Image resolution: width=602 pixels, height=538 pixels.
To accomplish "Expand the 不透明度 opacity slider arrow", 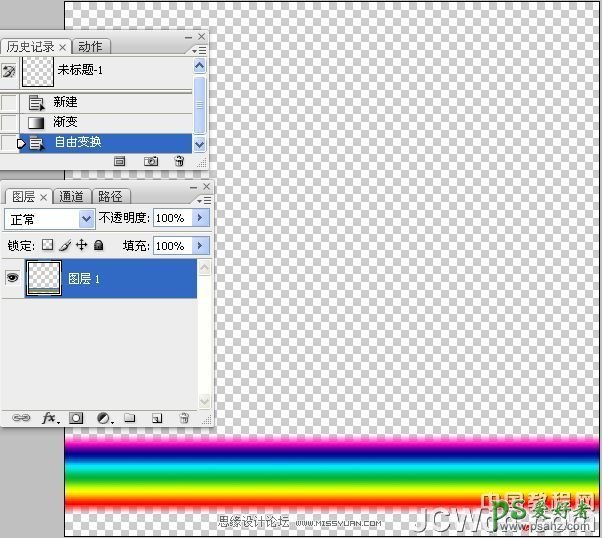I will point(200,218).
